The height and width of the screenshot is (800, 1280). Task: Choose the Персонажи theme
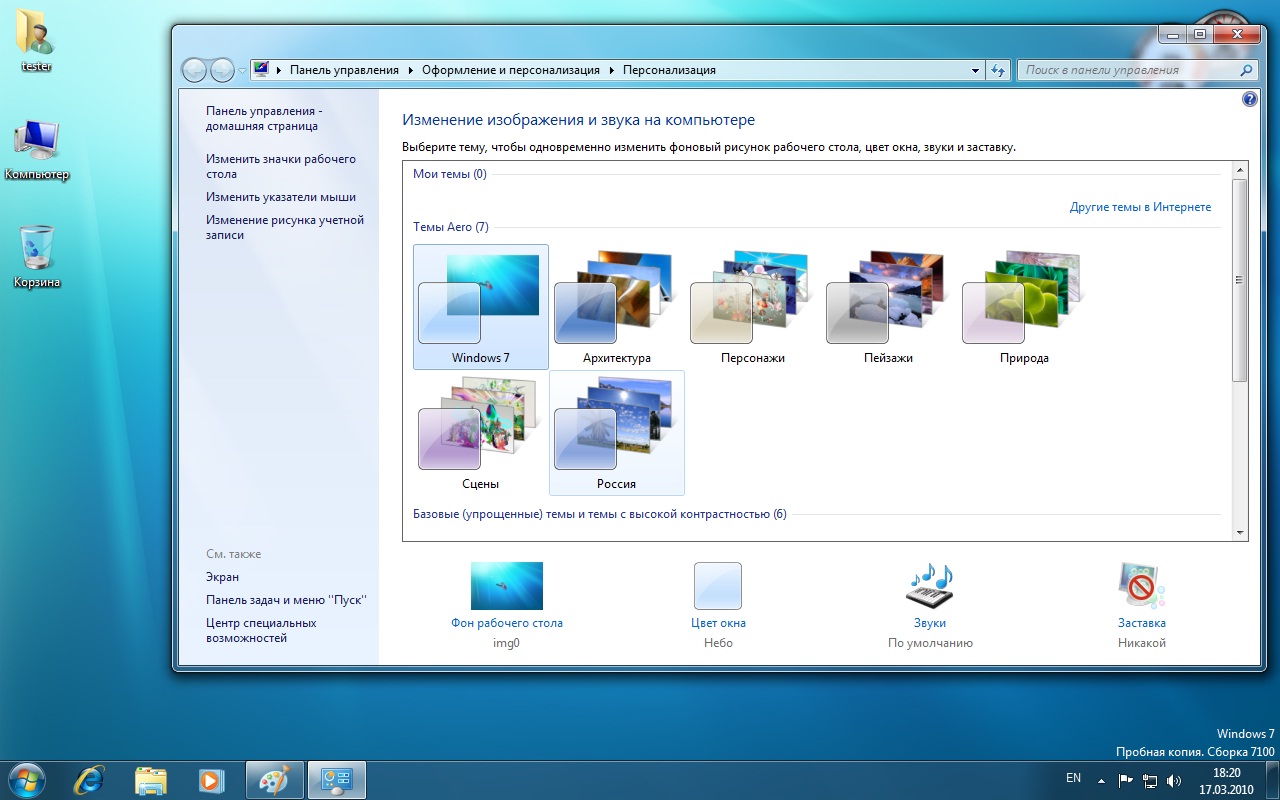(752, 307)
